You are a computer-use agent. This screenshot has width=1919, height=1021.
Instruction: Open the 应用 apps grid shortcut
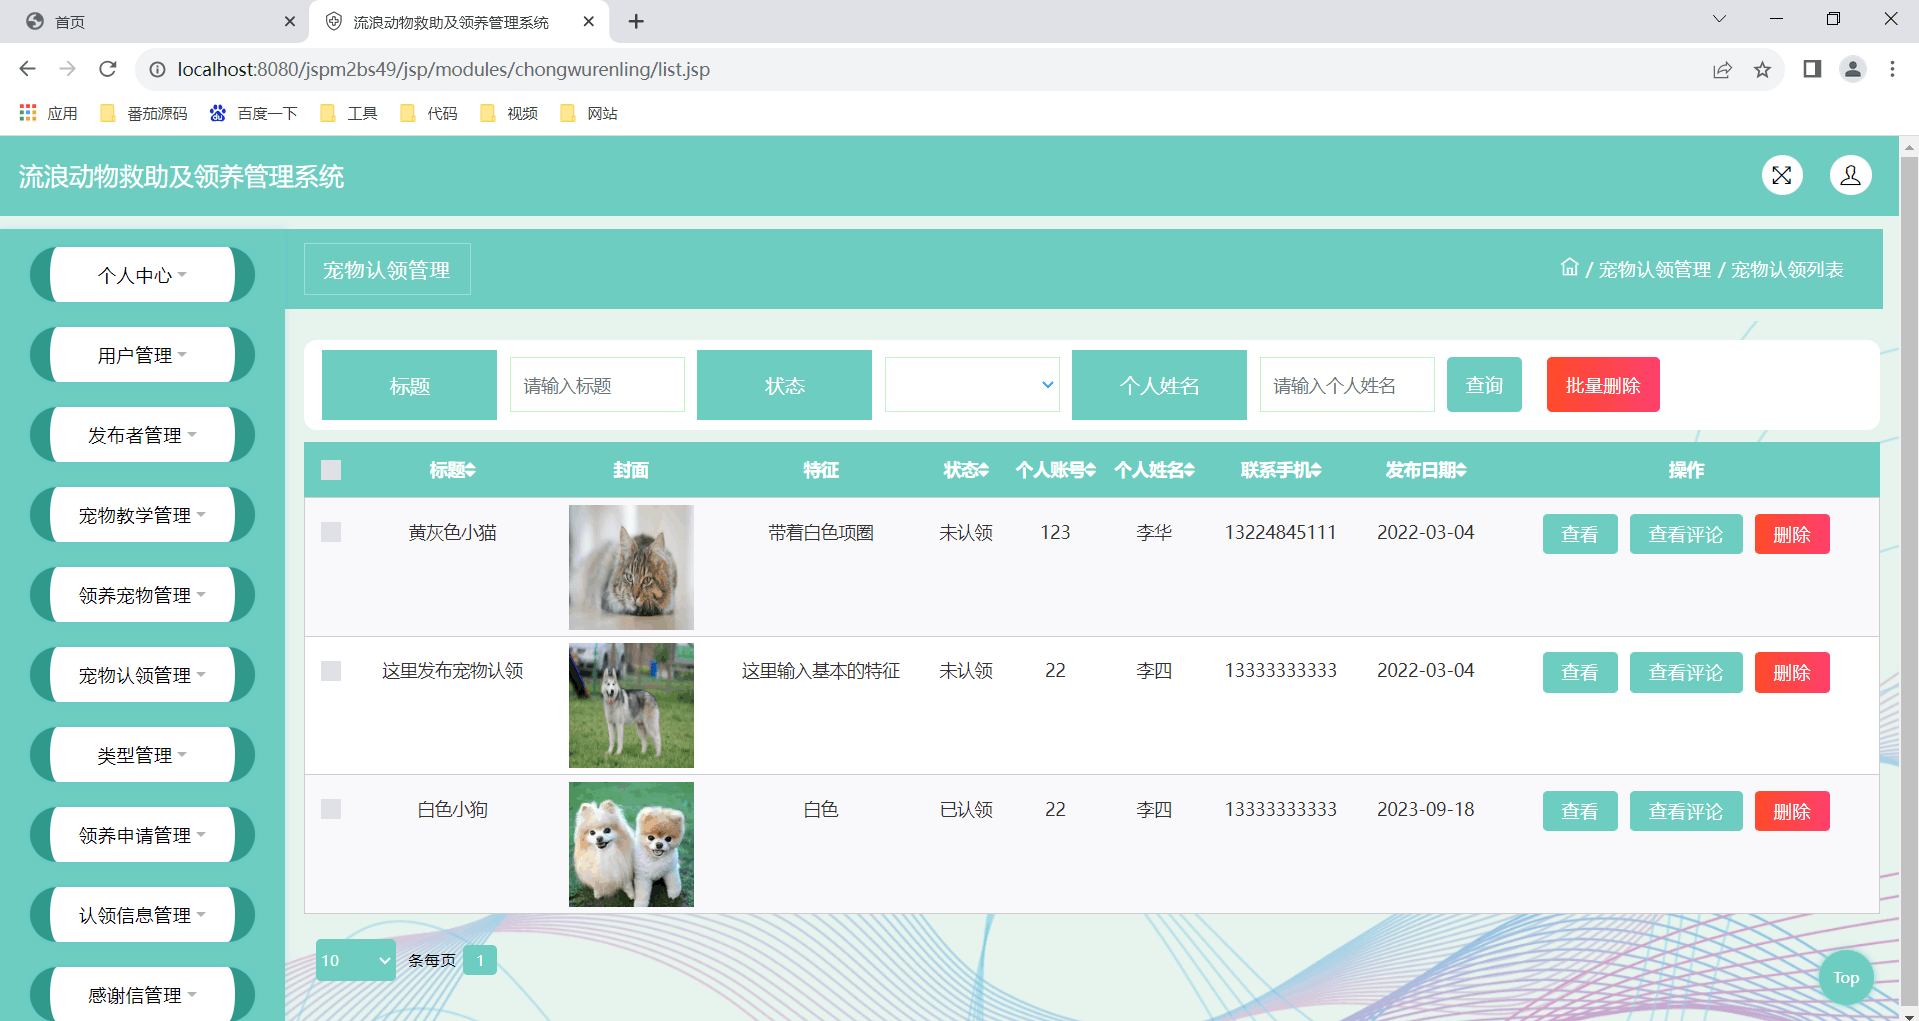(x=48, y=113)
